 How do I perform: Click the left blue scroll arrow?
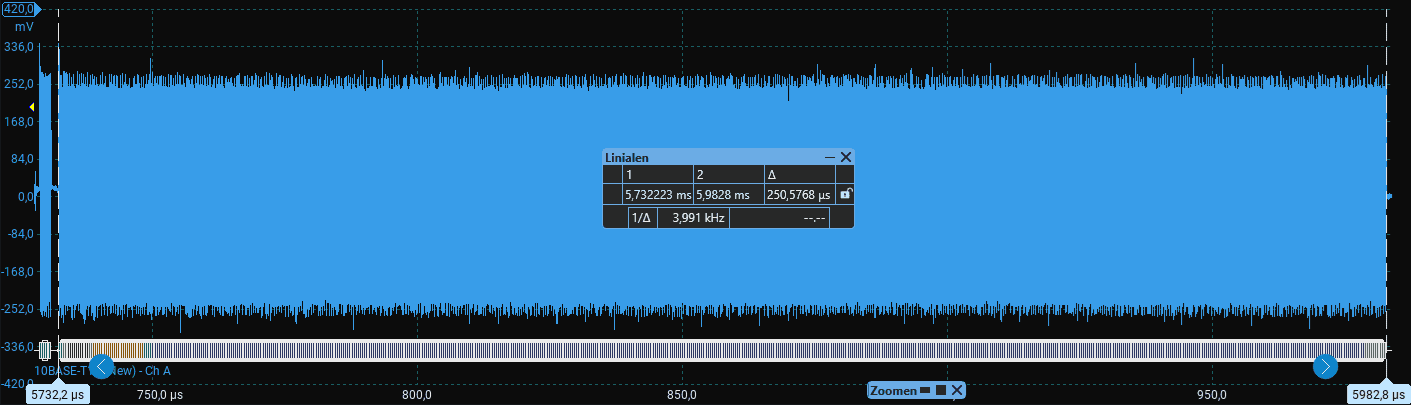point(101,366)
